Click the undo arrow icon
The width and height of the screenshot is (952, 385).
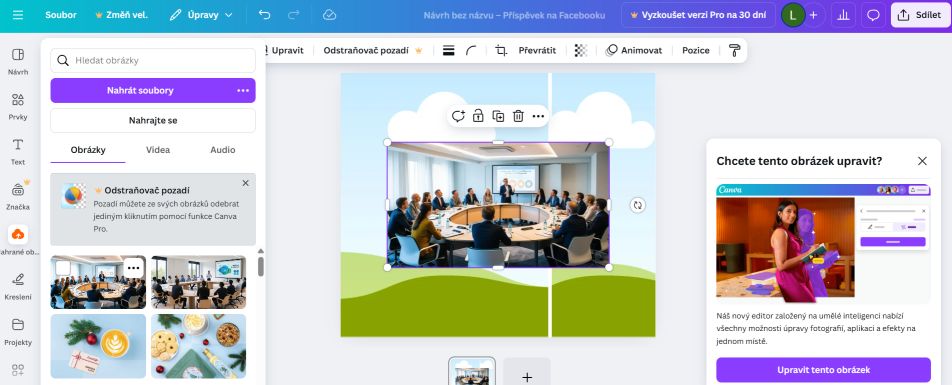click(264, 15)
